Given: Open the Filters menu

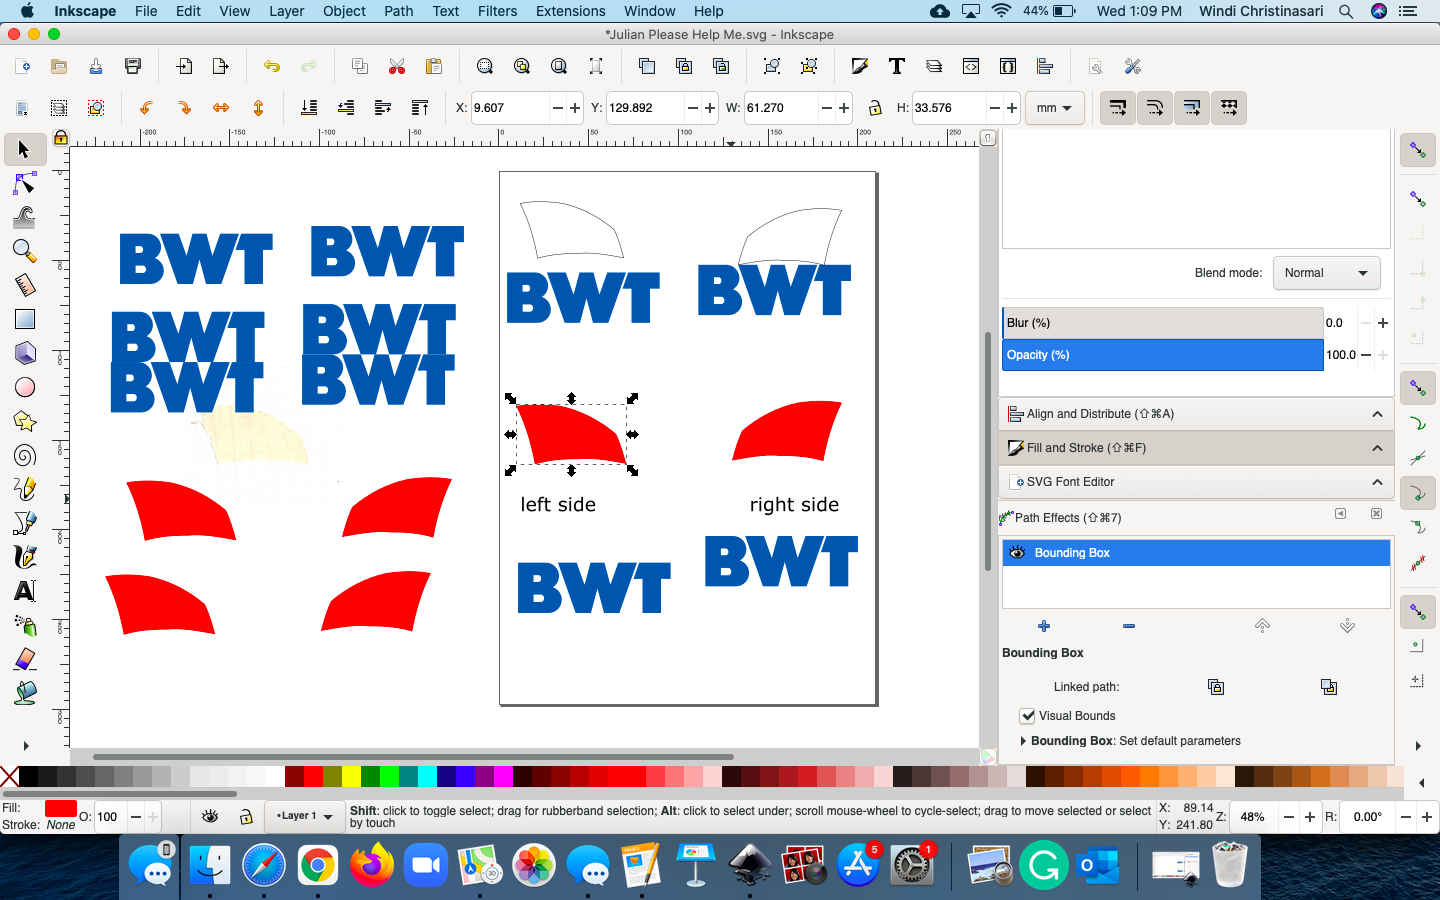Looking at the screenshot, I should click(x=497, y=11).
